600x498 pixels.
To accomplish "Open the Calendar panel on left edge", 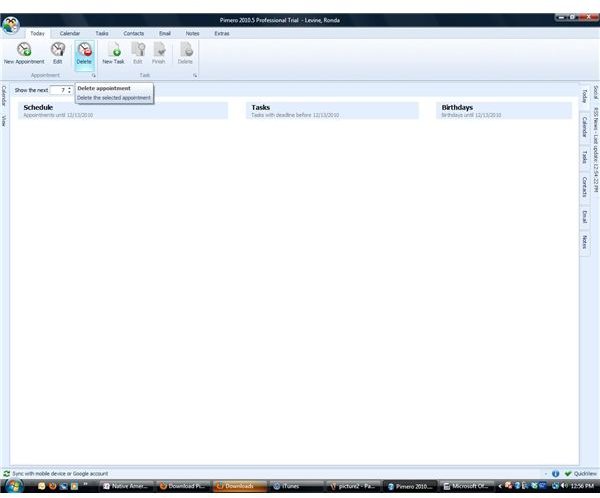I will click(4, 96).
